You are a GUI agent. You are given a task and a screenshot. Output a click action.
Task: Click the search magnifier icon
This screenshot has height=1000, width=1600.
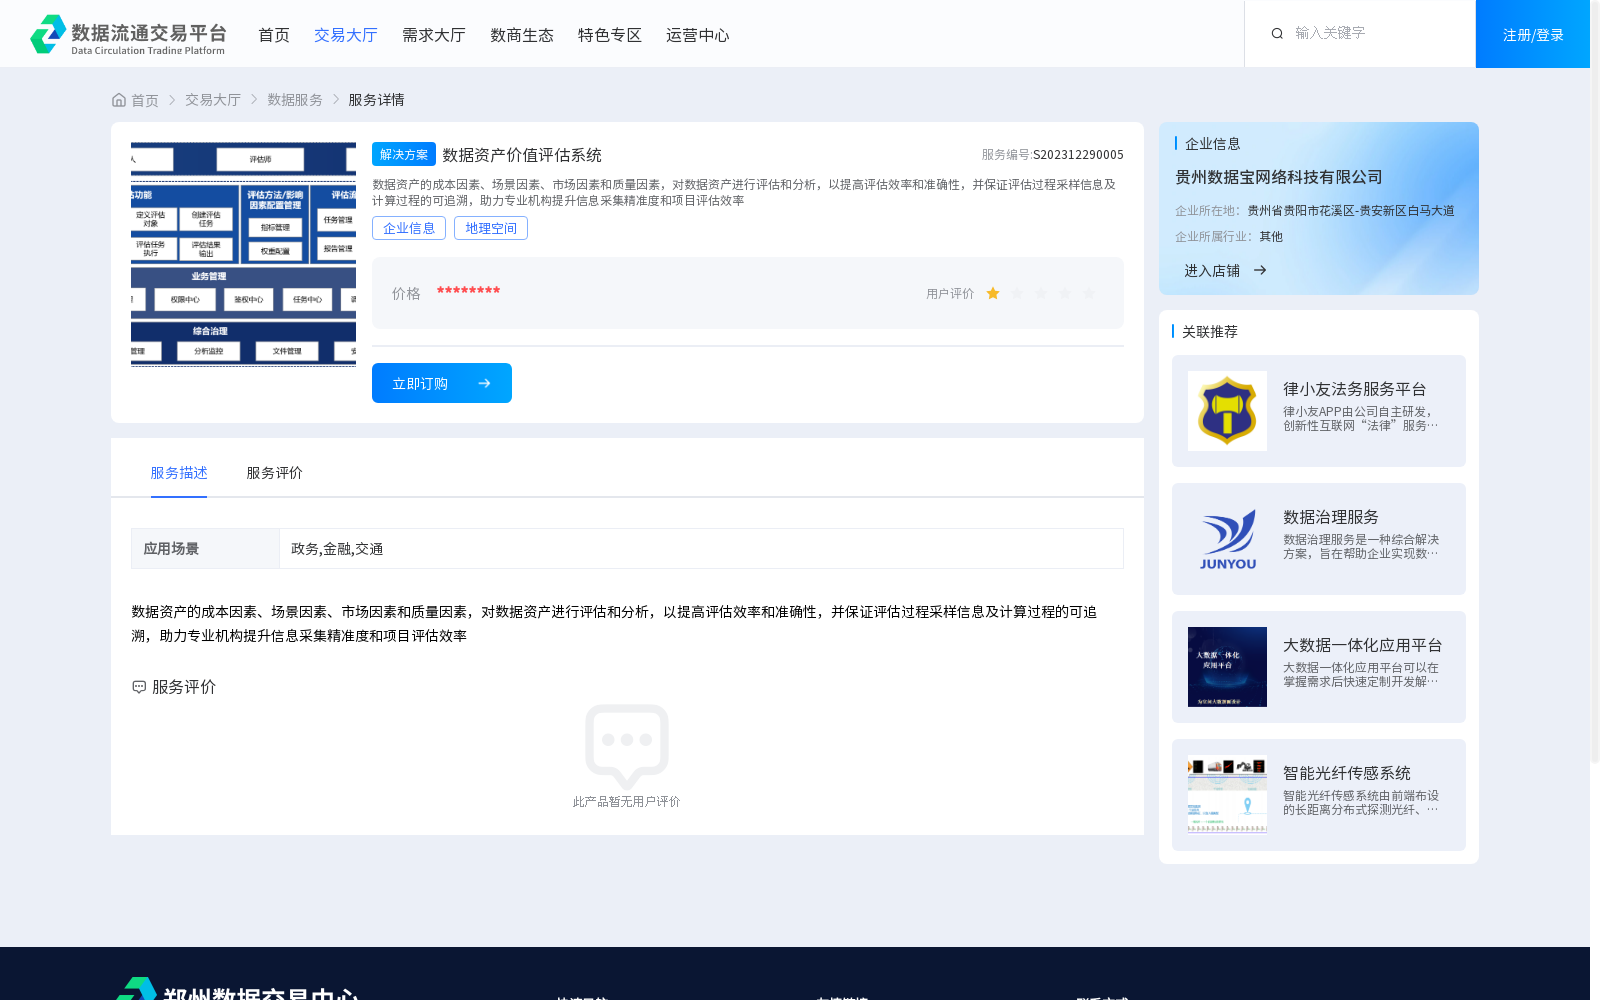1277,34
